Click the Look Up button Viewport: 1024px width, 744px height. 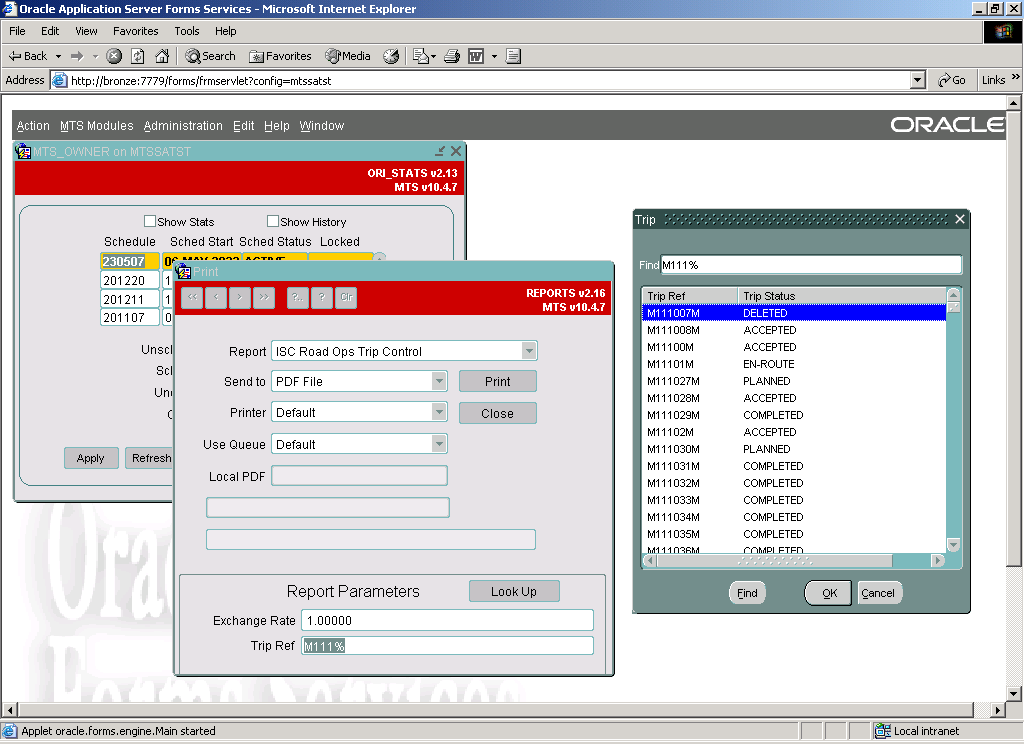(514, 591)
